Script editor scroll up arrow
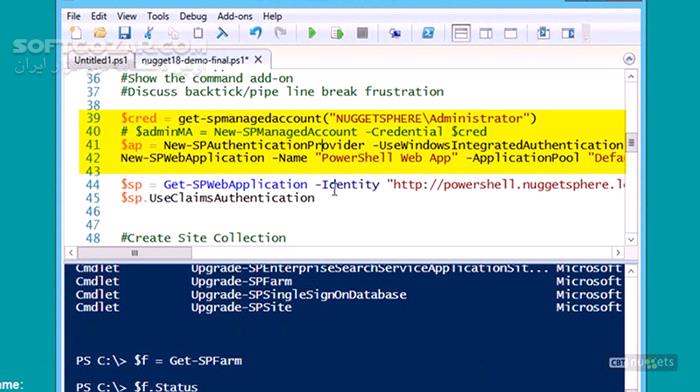 pyautogui.click(x=631, y=77)
